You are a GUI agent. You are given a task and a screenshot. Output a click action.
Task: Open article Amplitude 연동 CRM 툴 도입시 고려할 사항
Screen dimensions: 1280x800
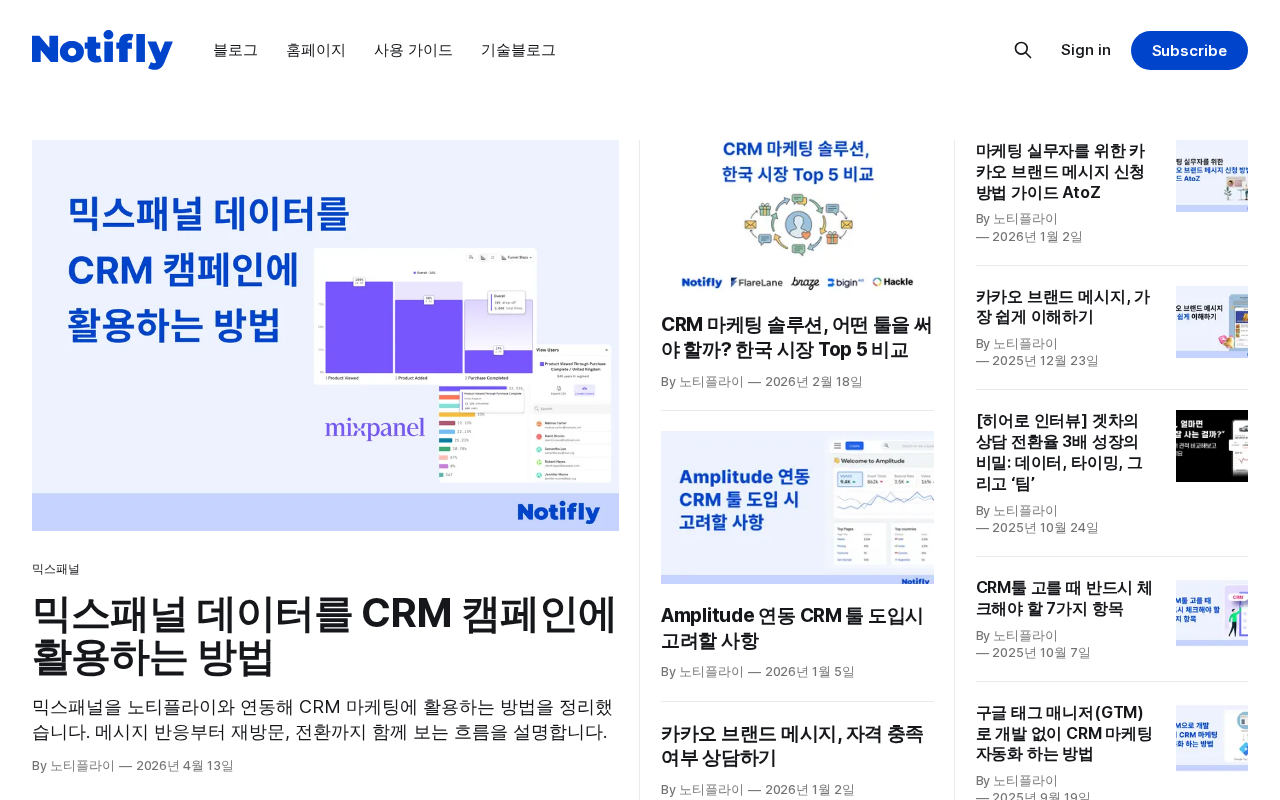pyautogui.click(x=797, y=628)
